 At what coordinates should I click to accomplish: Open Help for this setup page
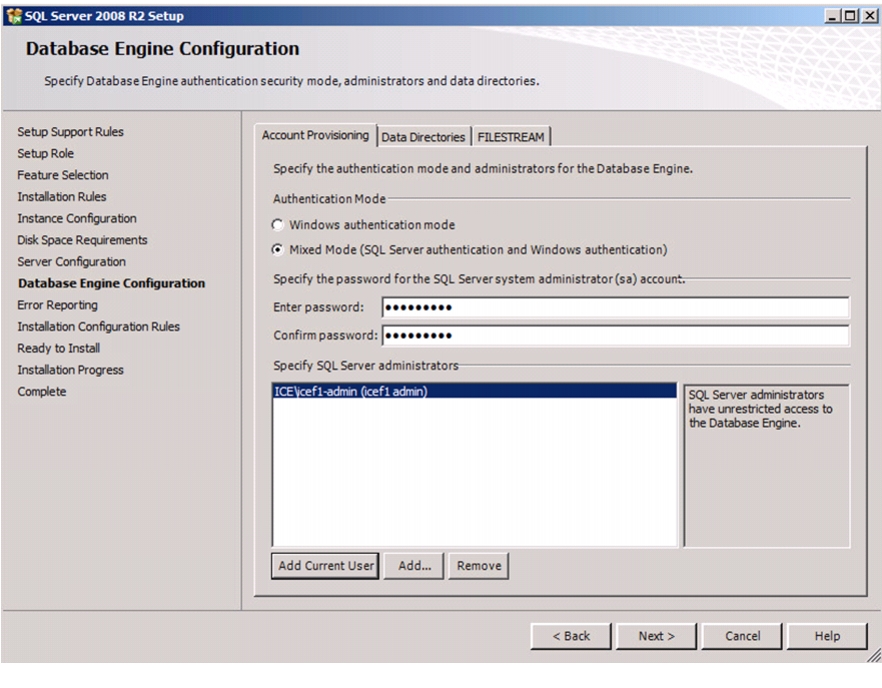coord(827,636)
